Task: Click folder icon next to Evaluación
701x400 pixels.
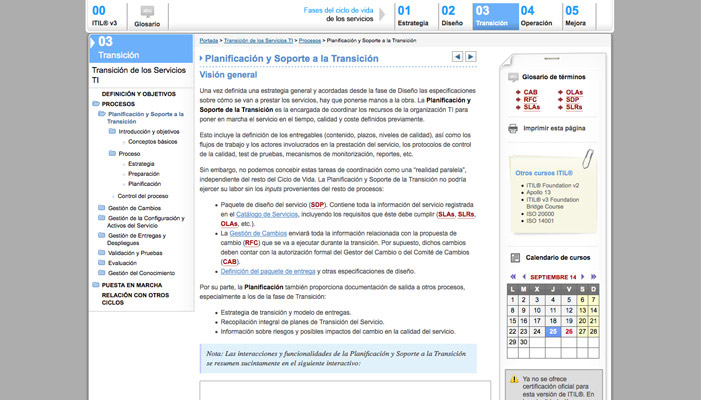Action: [101, 262]
